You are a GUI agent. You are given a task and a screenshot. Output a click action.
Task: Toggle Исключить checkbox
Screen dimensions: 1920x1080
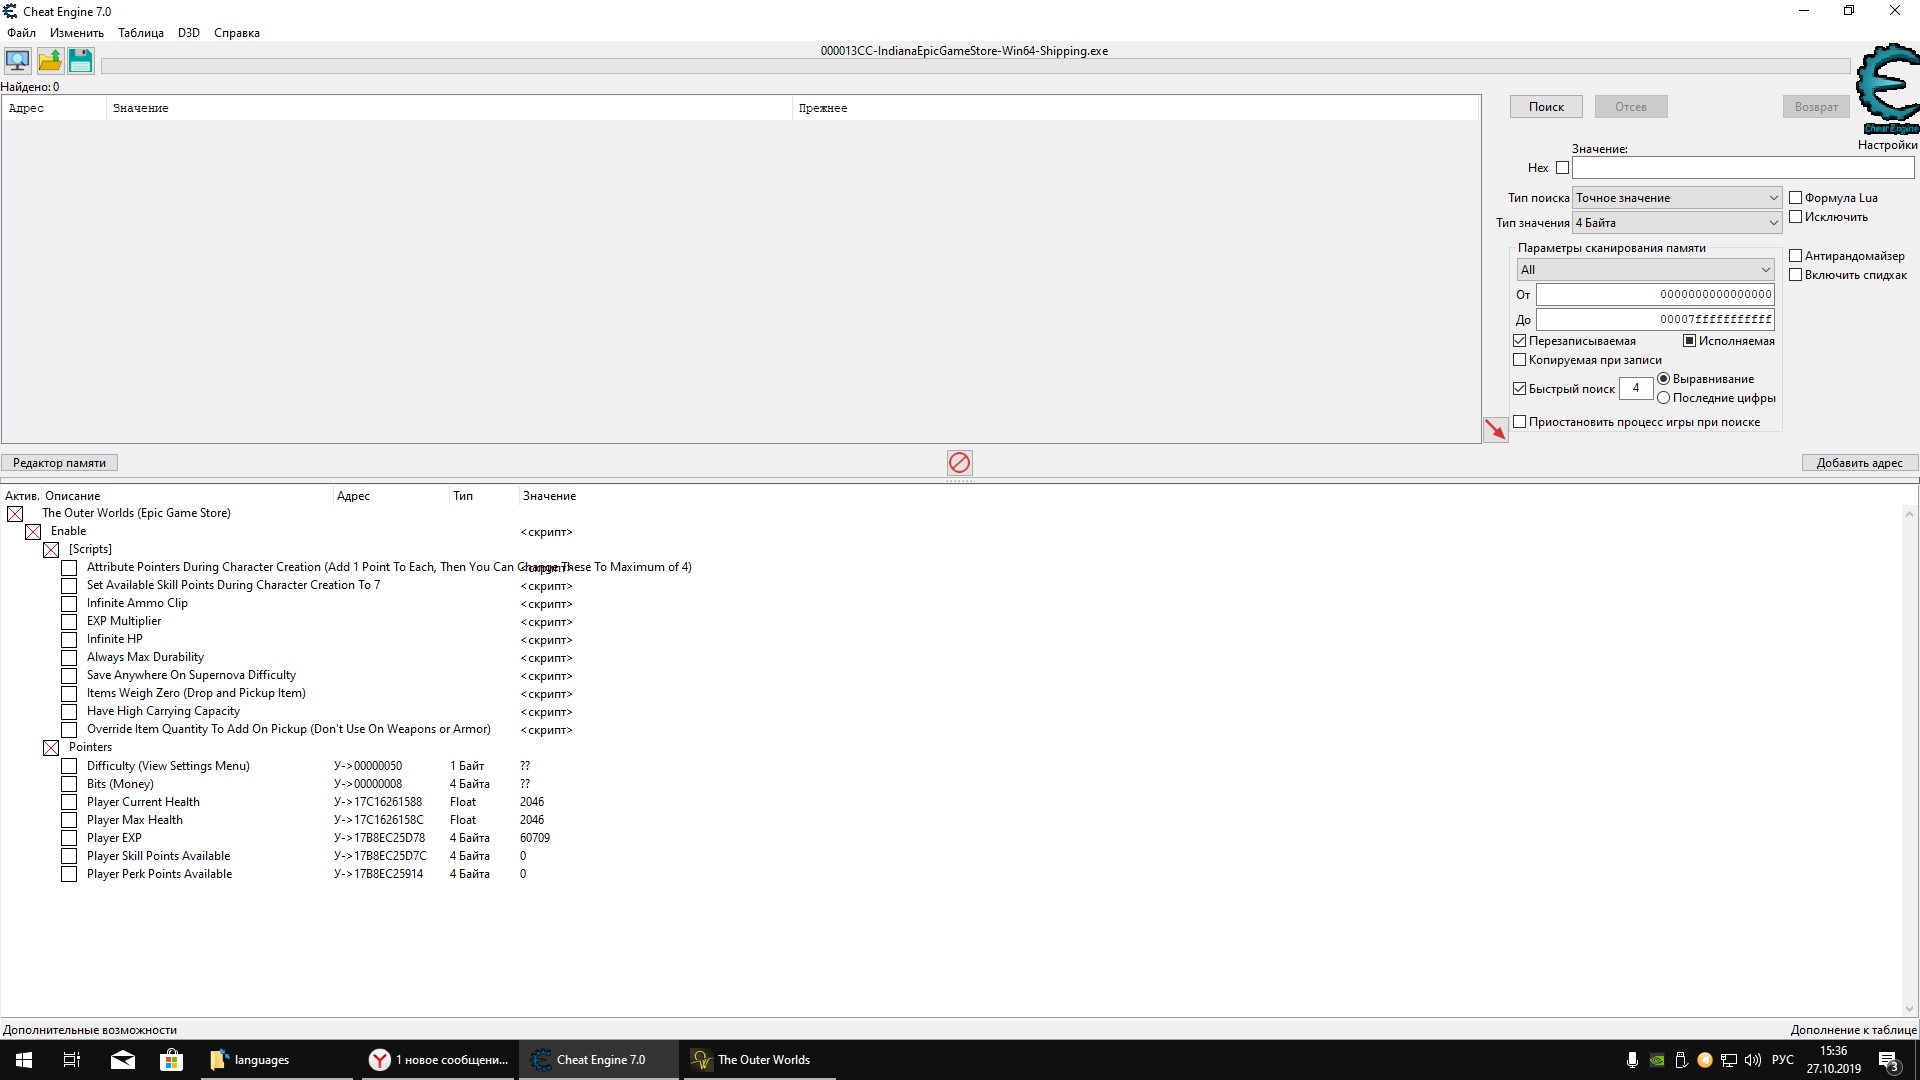click(x=1795, y=217)
